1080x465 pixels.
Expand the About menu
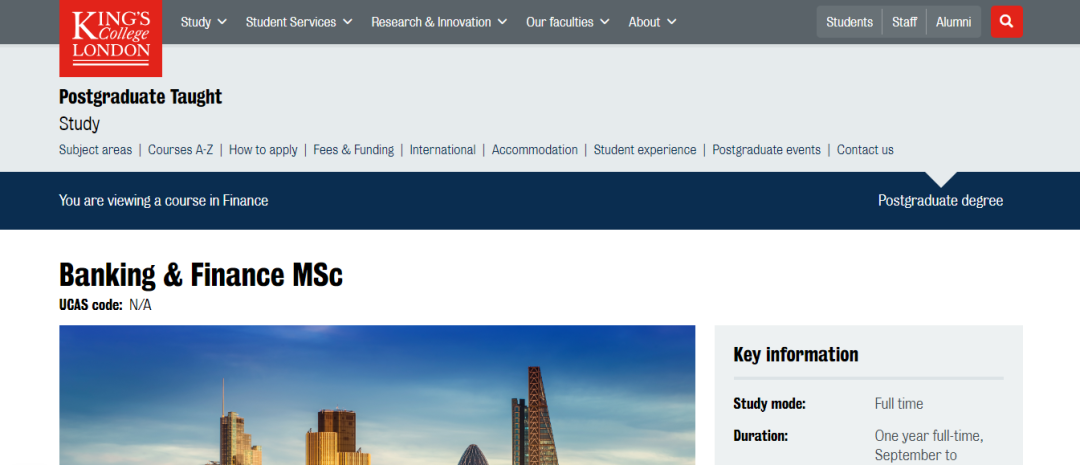point(652,22)
